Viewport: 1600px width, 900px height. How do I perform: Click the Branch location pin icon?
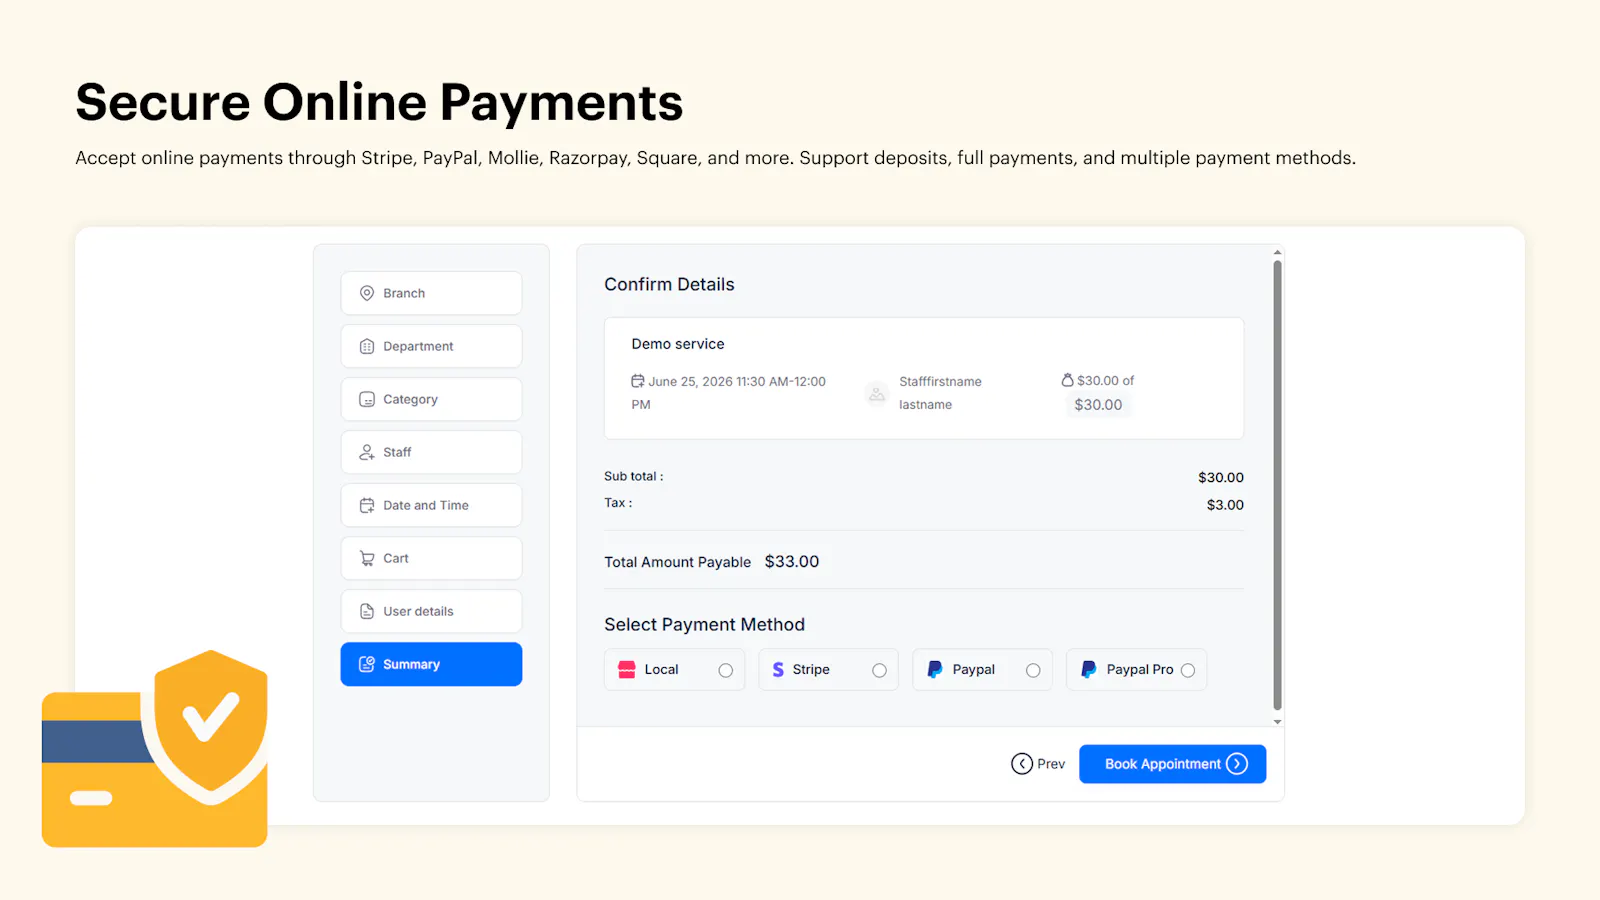coord(367,293)
